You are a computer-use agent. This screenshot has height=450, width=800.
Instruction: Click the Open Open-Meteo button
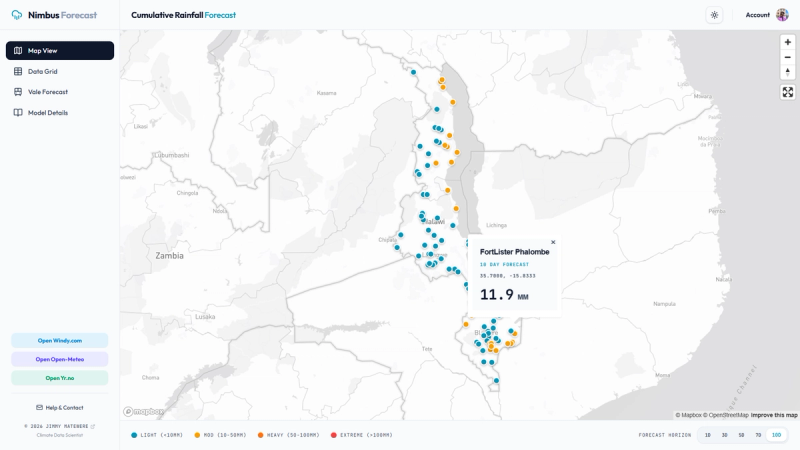point(60,359)
